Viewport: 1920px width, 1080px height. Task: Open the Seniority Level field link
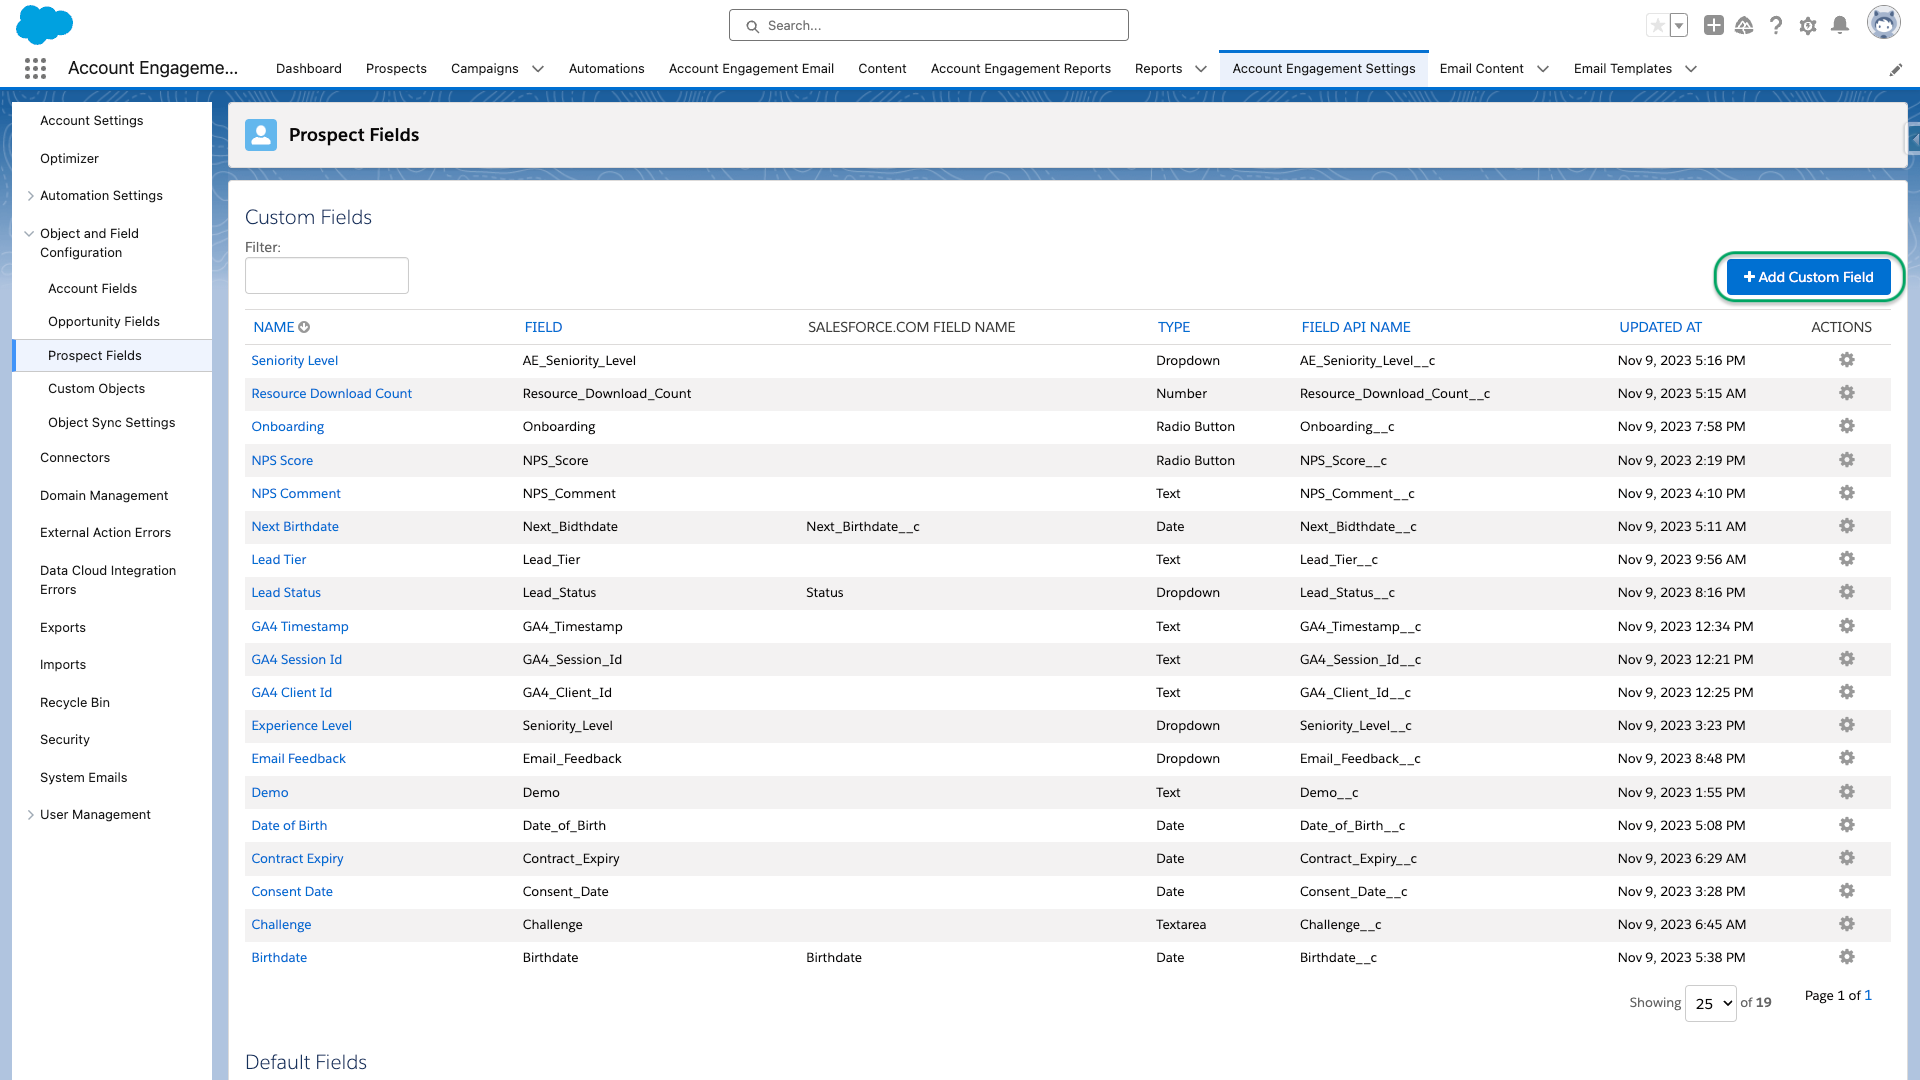pos(295,360)
